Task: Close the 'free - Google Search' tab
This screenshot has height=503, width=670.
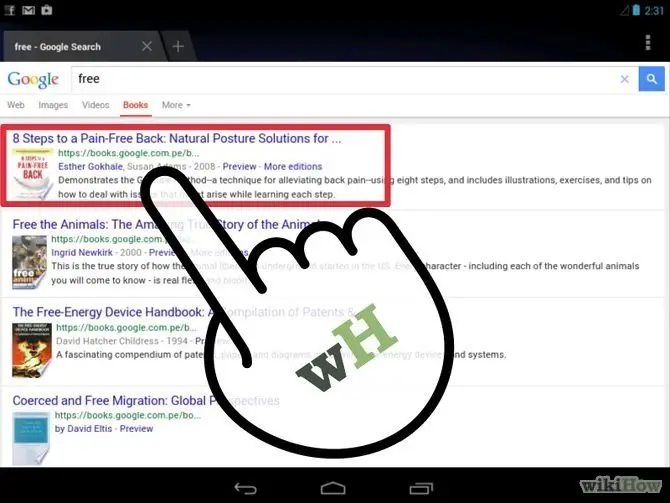Action: pyautogui.click(x=147, y=46)
